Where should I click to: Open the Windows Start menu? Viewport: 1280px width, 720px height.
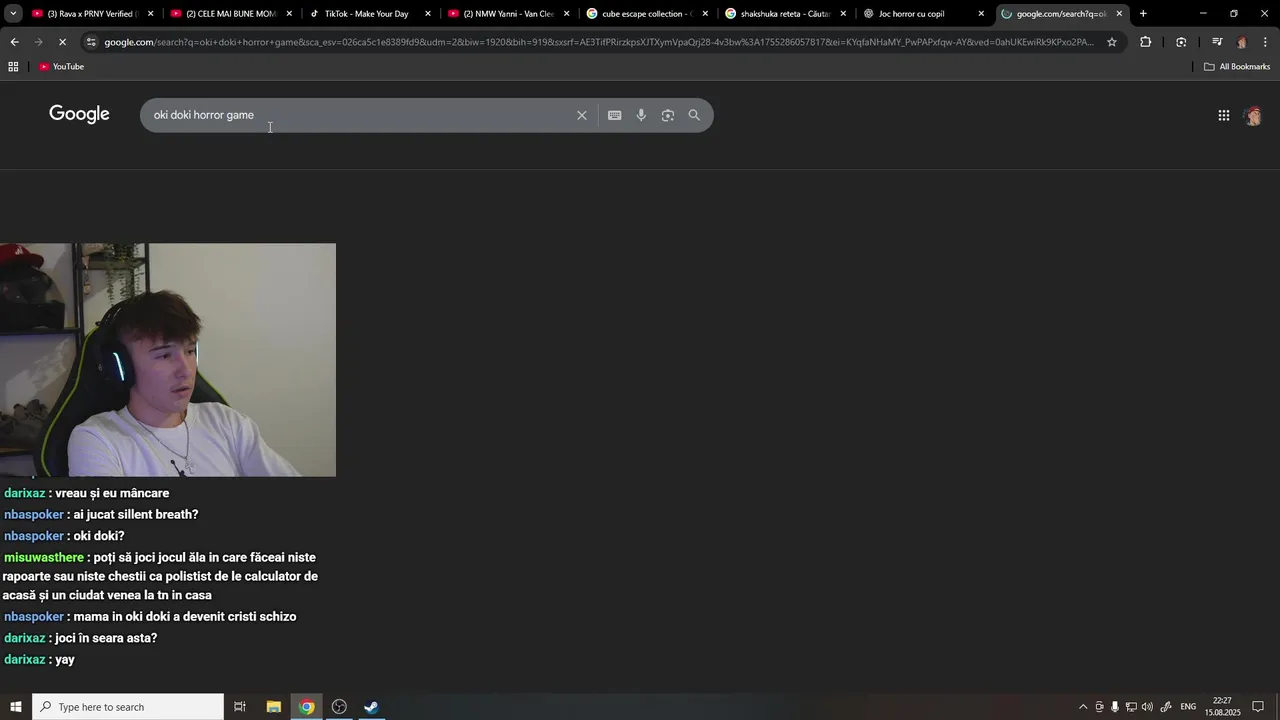tap(16, 707)
